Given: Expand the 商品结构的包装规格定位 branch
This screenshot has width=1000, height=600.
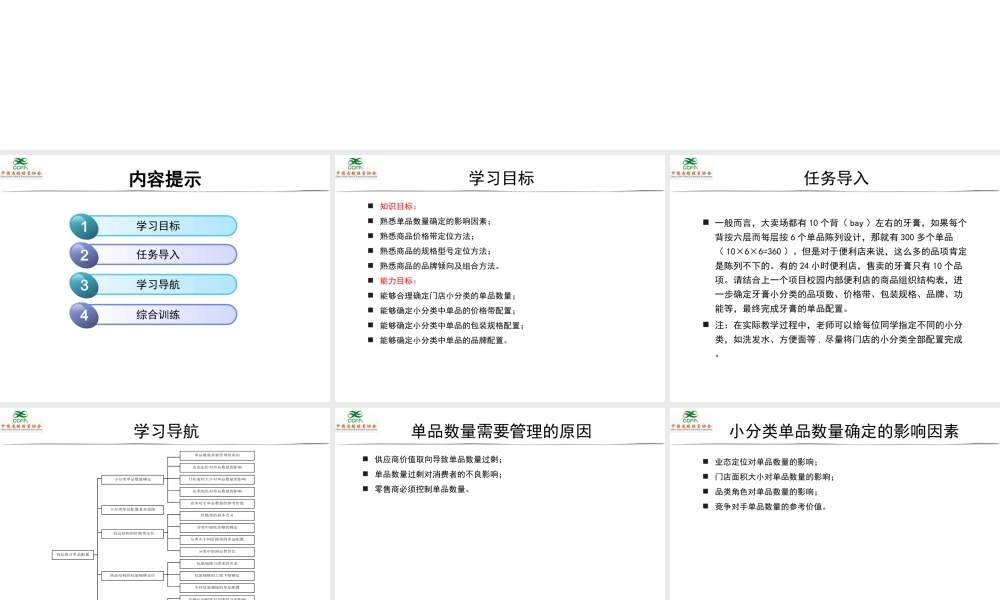Looking at the screenshot, I should [x=132, y=576].
